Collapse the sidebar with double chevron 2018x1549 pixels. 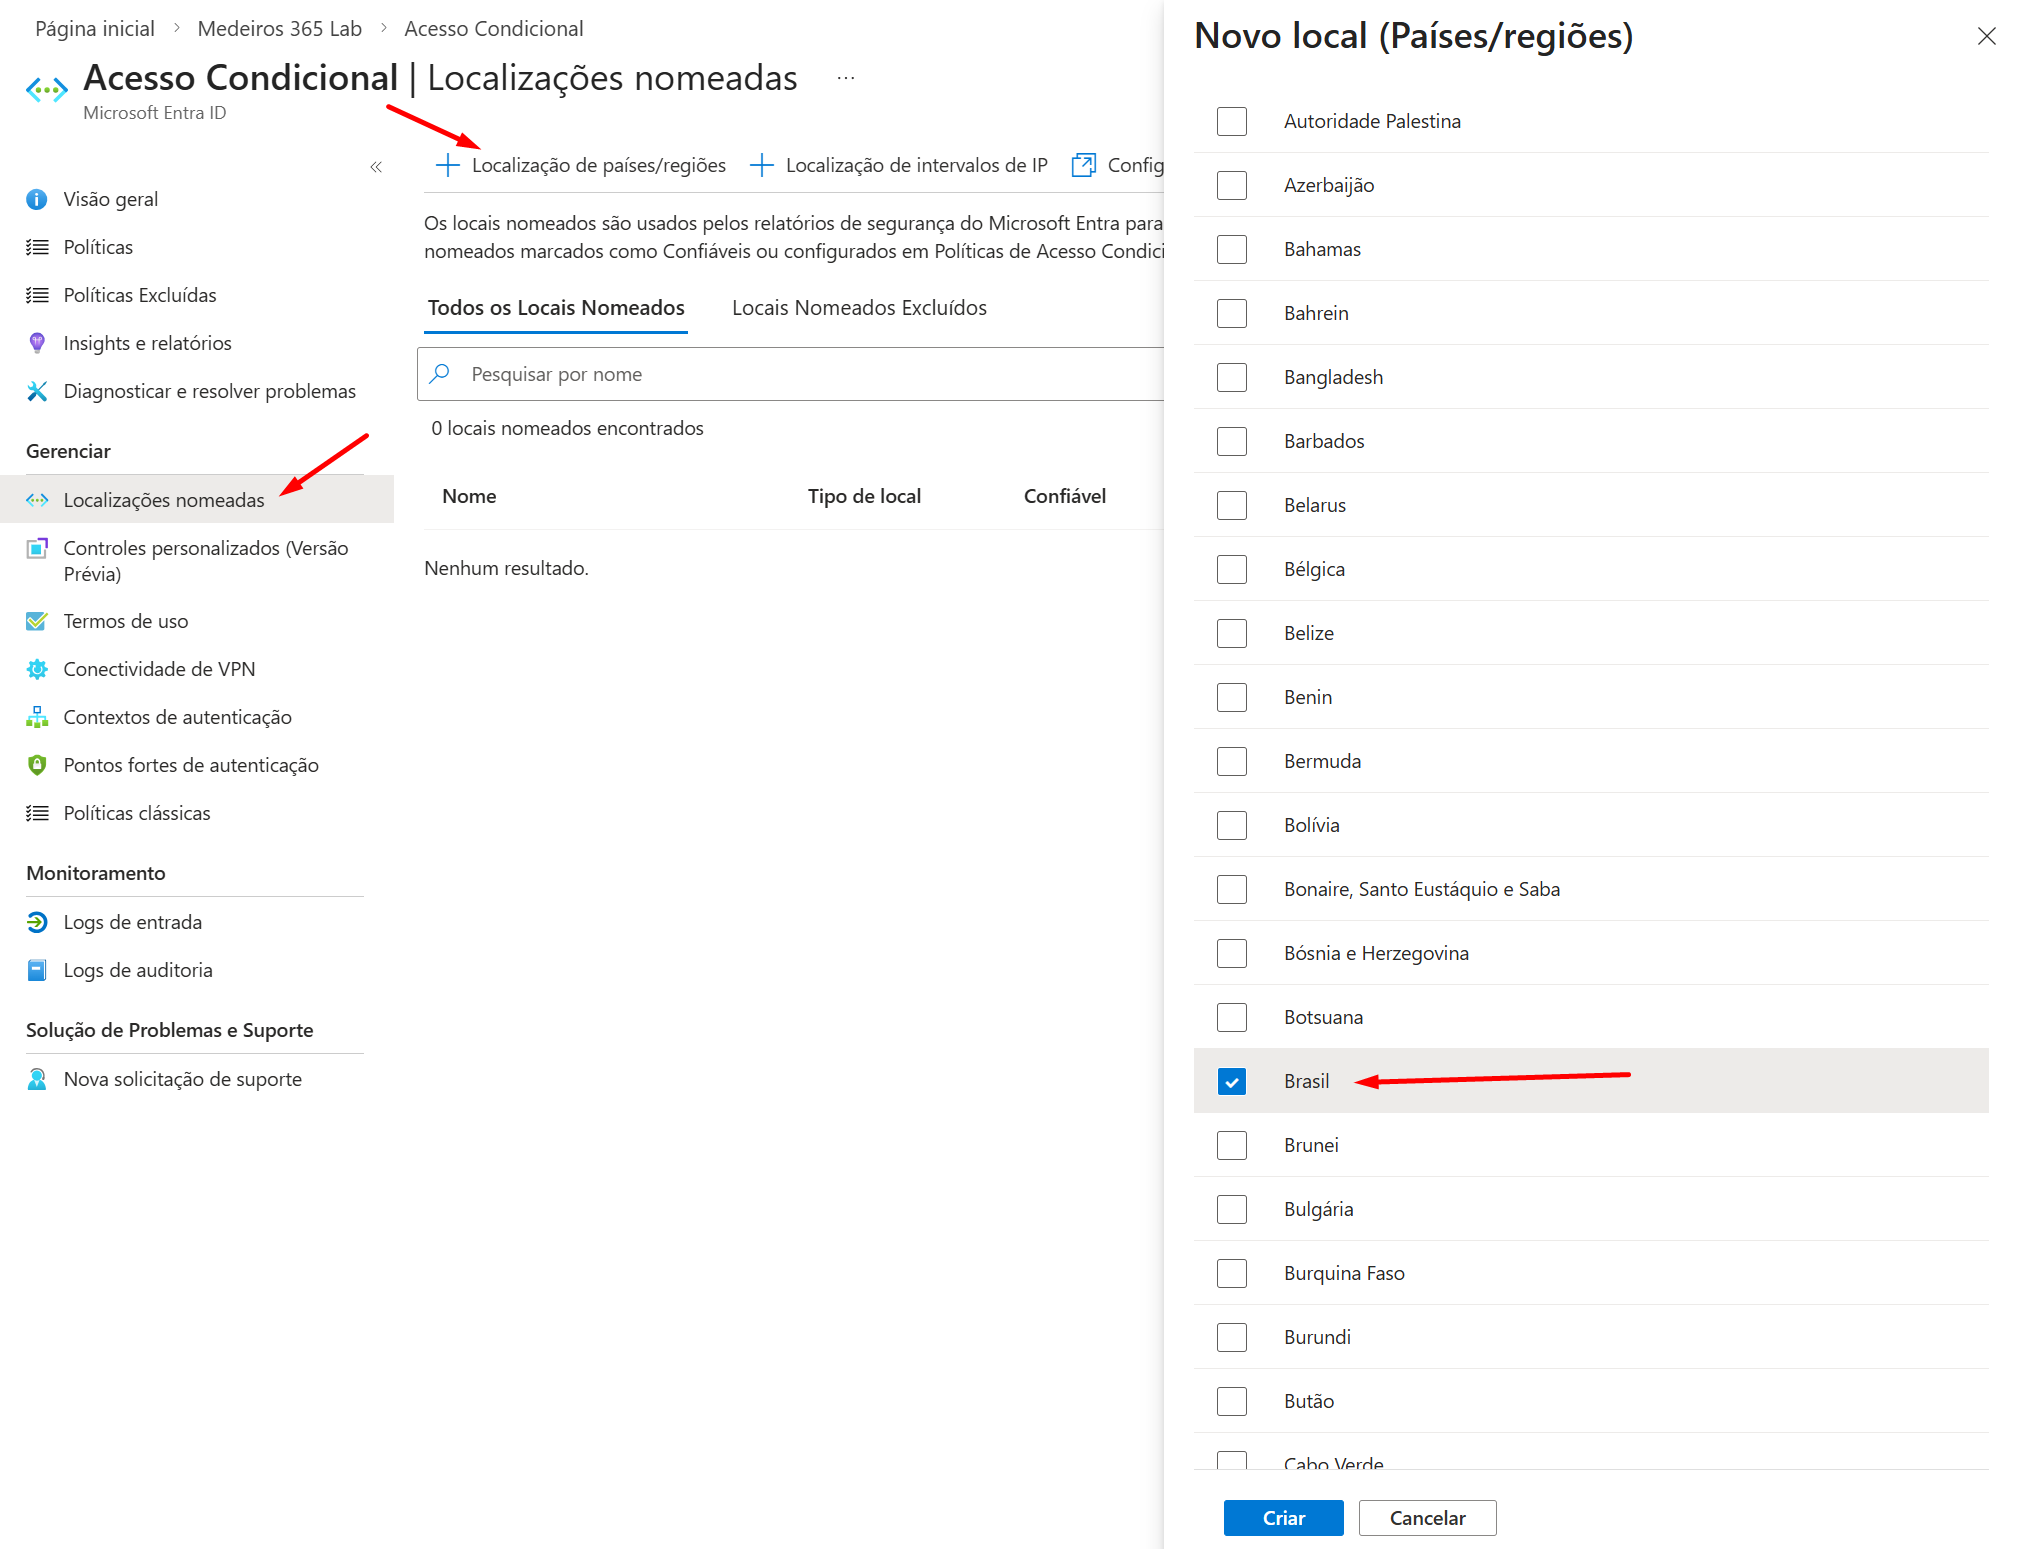376,167
